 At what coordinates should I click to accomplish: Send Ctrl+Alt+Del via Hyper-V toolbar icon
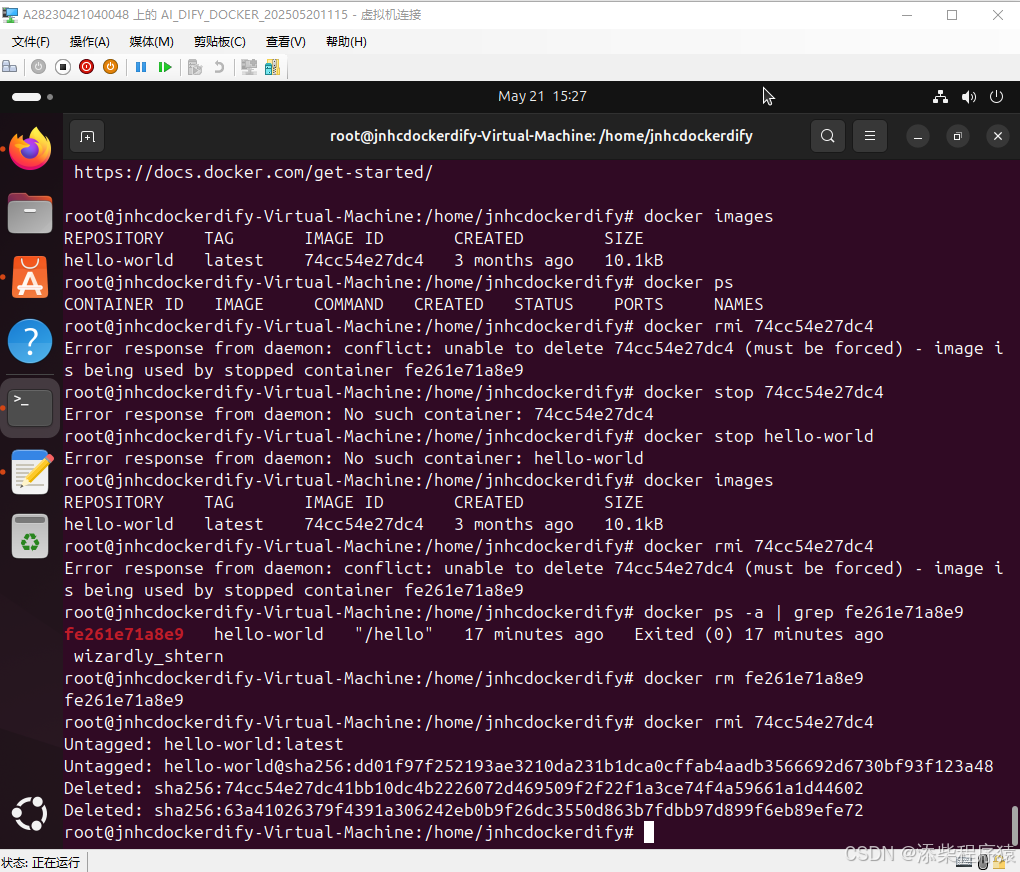click(x=10, y=67)
